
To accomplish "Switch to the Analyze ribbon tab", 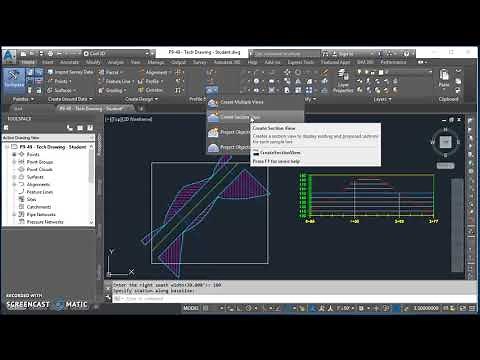I will (x=115, y=62).
